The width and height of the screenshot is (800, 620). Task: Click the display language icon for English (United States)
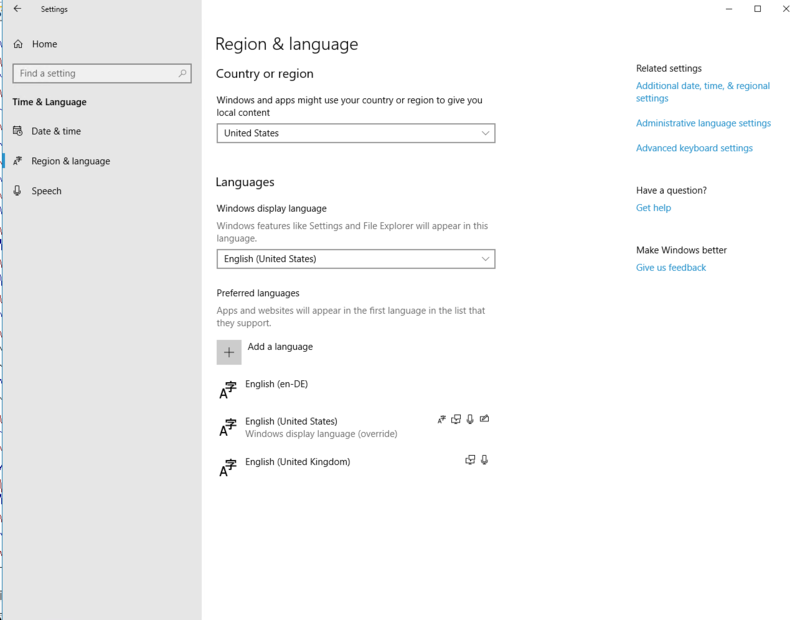coord(442,419)
